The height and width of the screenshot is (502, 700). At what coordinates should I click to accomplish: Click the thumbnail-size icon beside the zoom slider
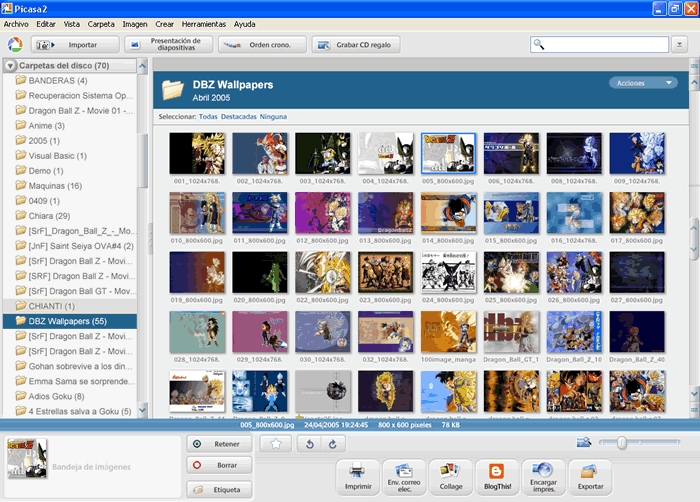584,442
